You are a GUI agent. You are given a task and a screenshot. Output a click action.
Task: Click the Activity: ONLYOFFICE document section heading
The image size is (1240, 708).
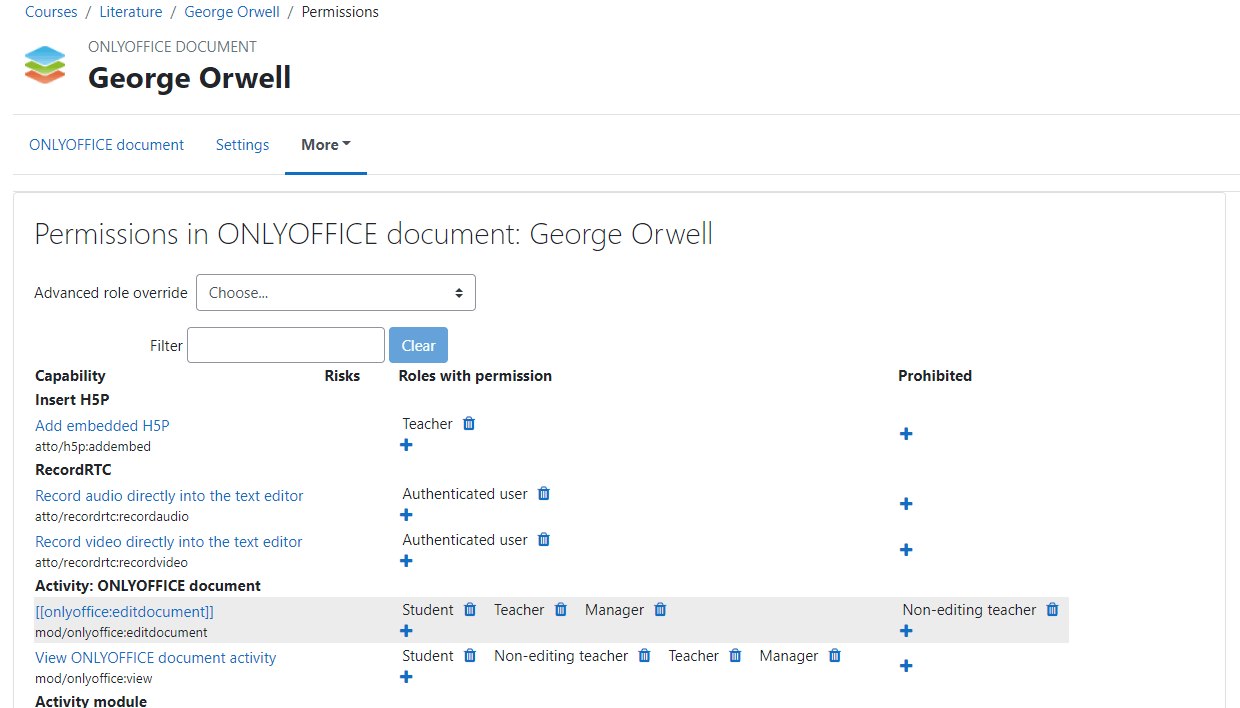coord(148,586)
